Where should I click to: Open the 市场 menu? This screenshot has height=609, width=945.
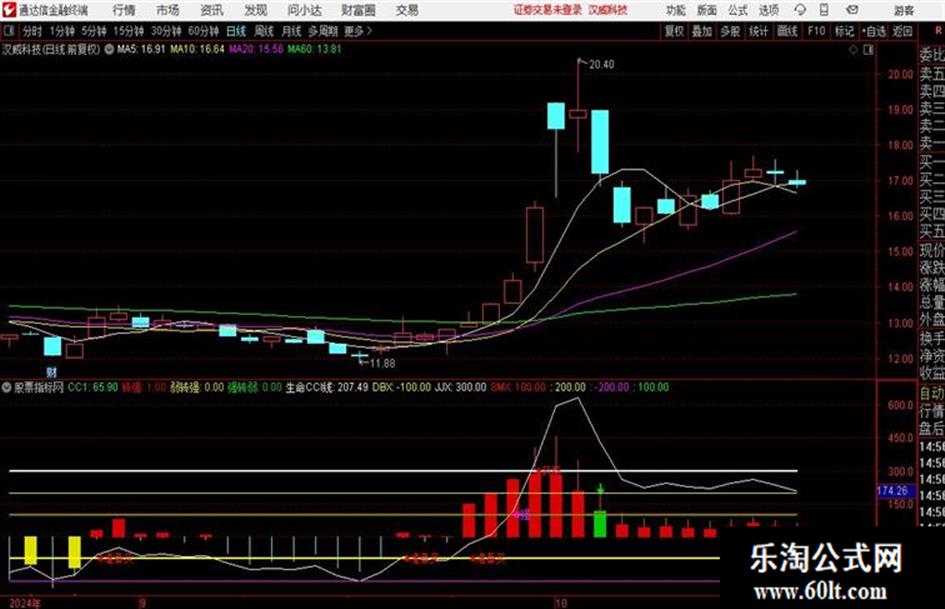(x=168, y=10)
